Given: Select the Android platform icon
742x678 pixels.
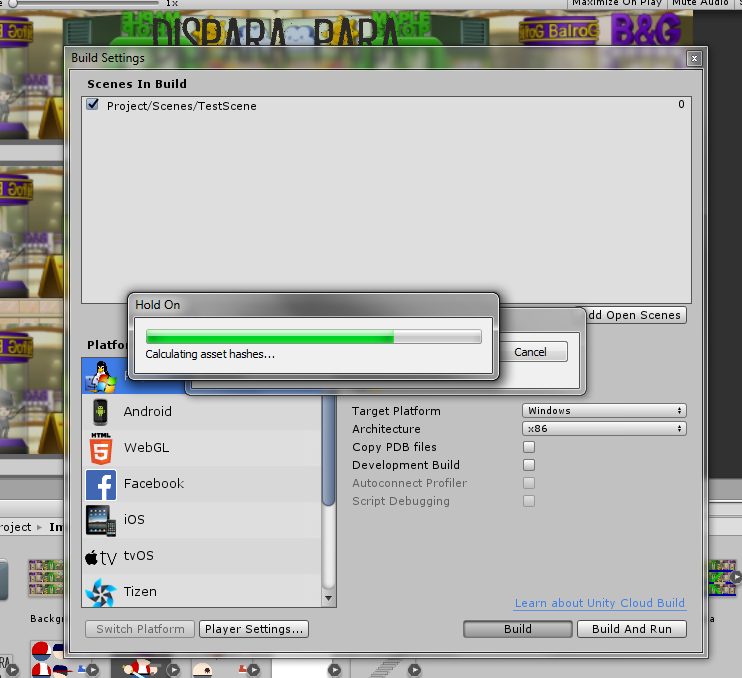Looking at the screenshot, I should [x=100, y=412].
